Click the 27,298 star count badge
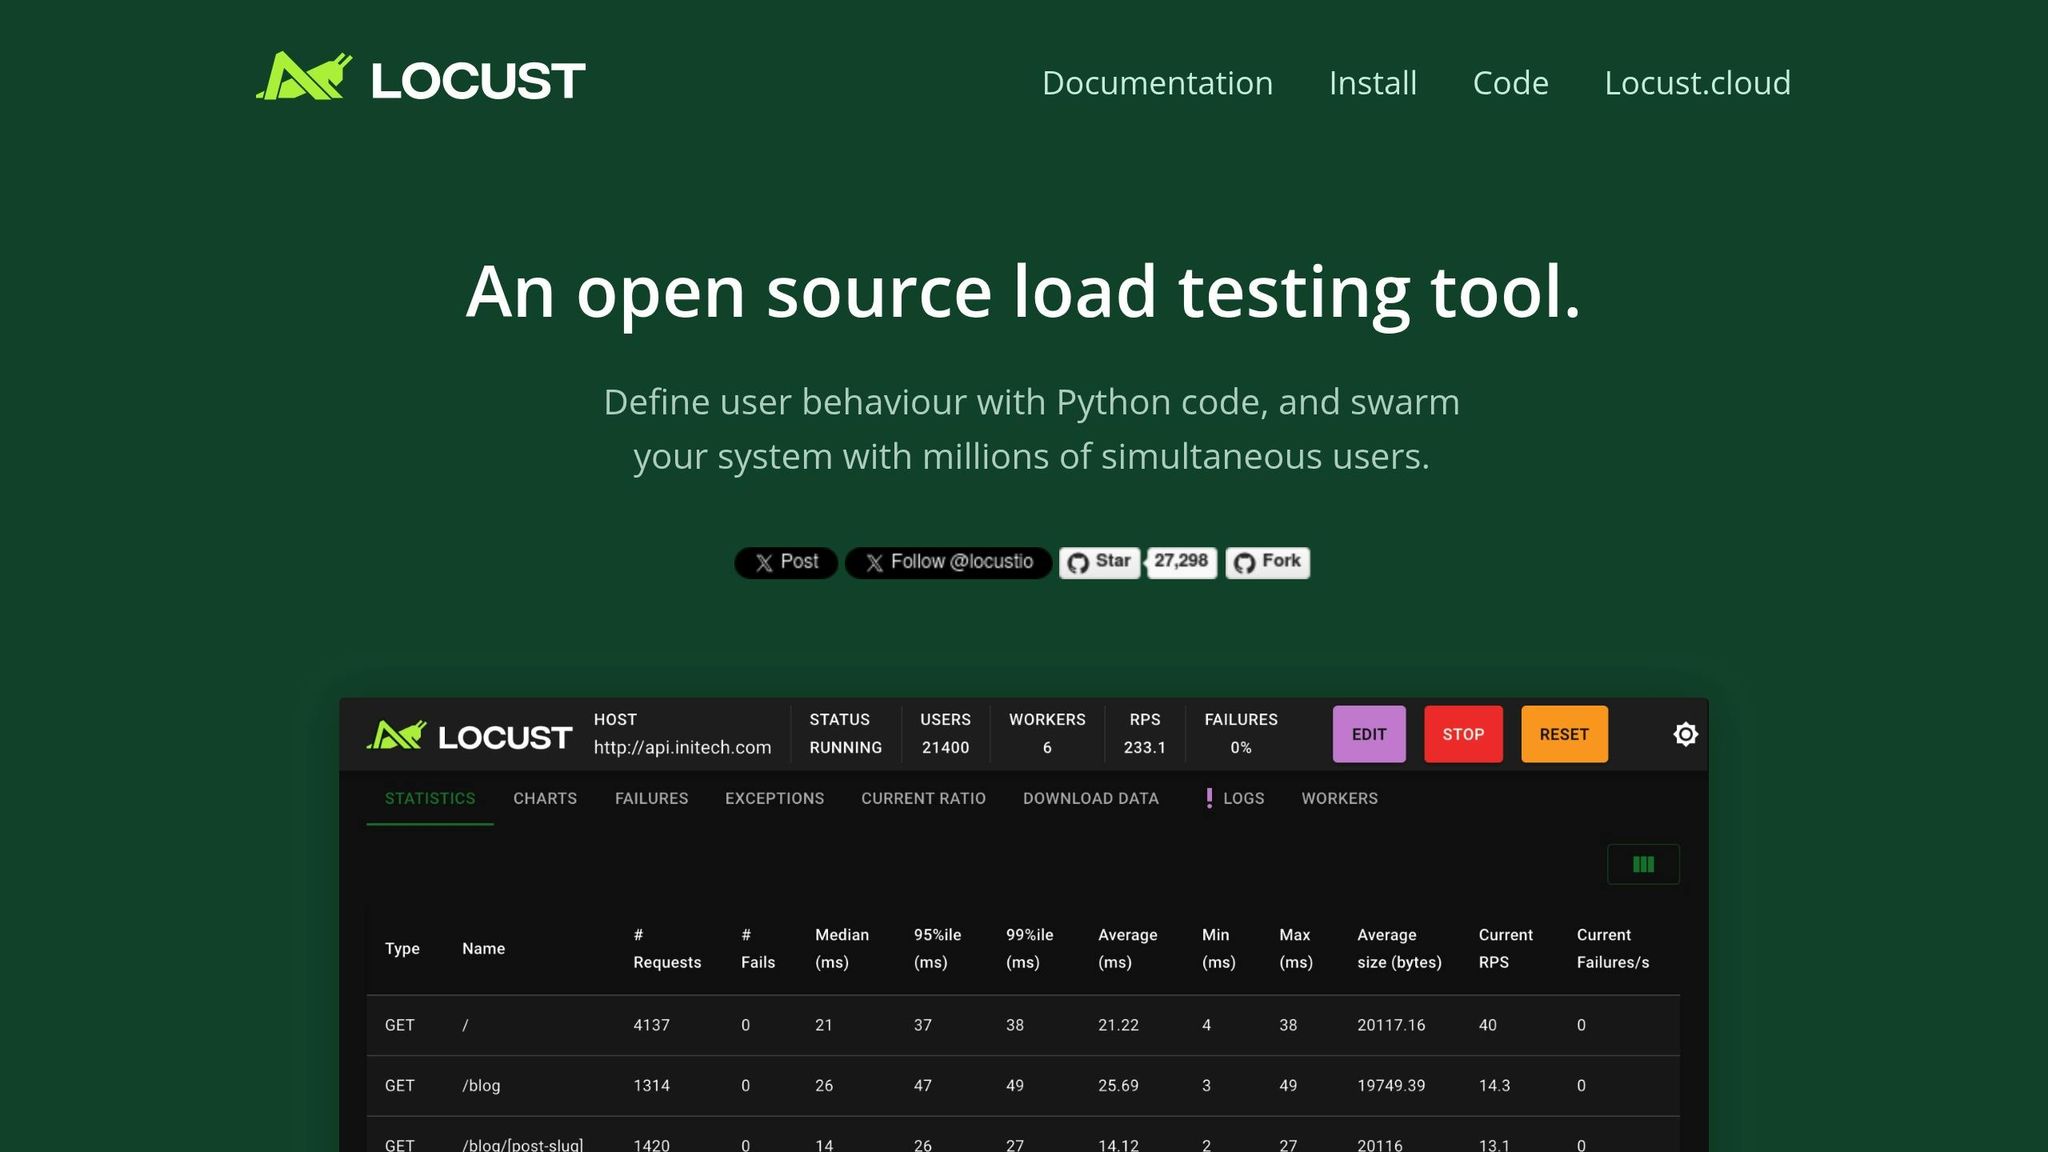 click(1181, 562)
